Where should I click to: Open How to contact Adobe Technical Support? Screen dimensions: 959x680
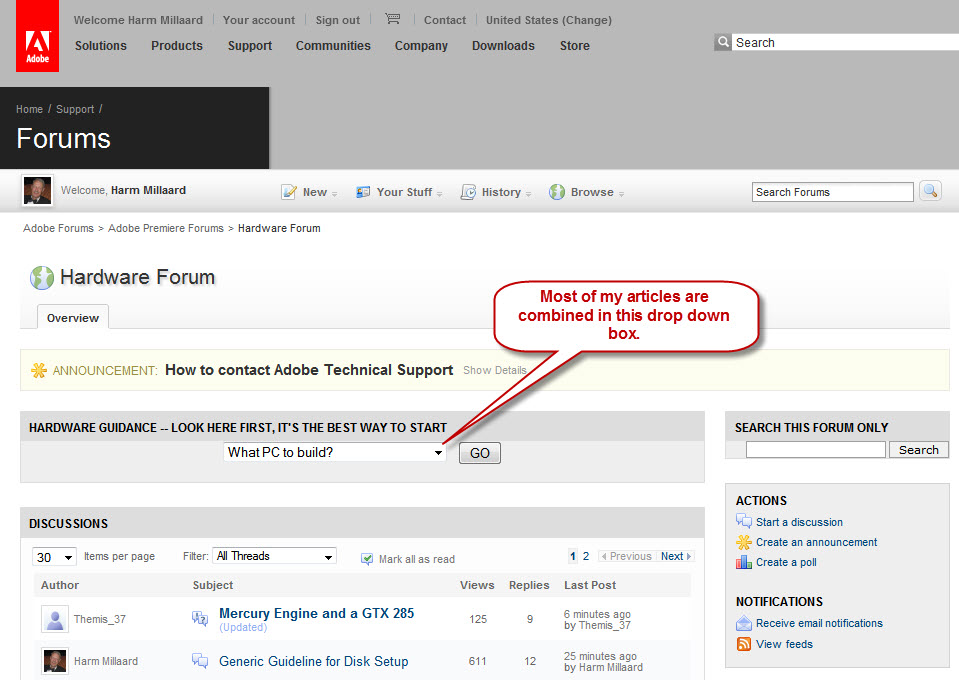pos(309,370)
